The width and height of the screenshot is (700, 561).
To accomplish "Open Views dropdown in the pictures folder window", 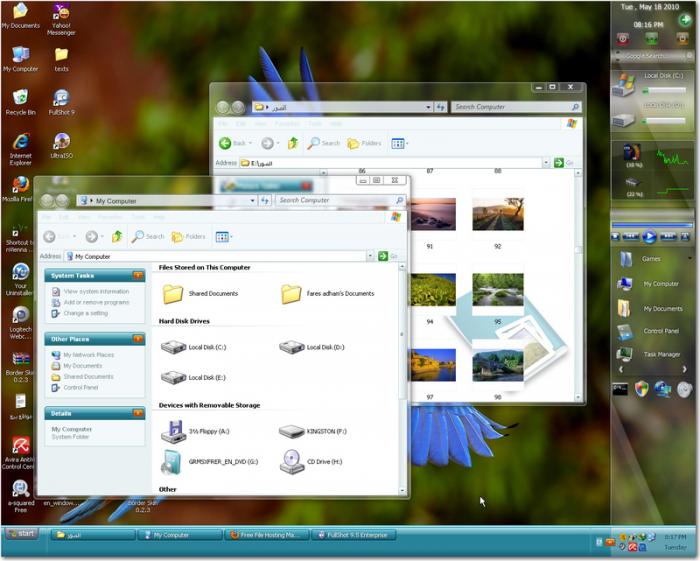I will coord(400,144).
